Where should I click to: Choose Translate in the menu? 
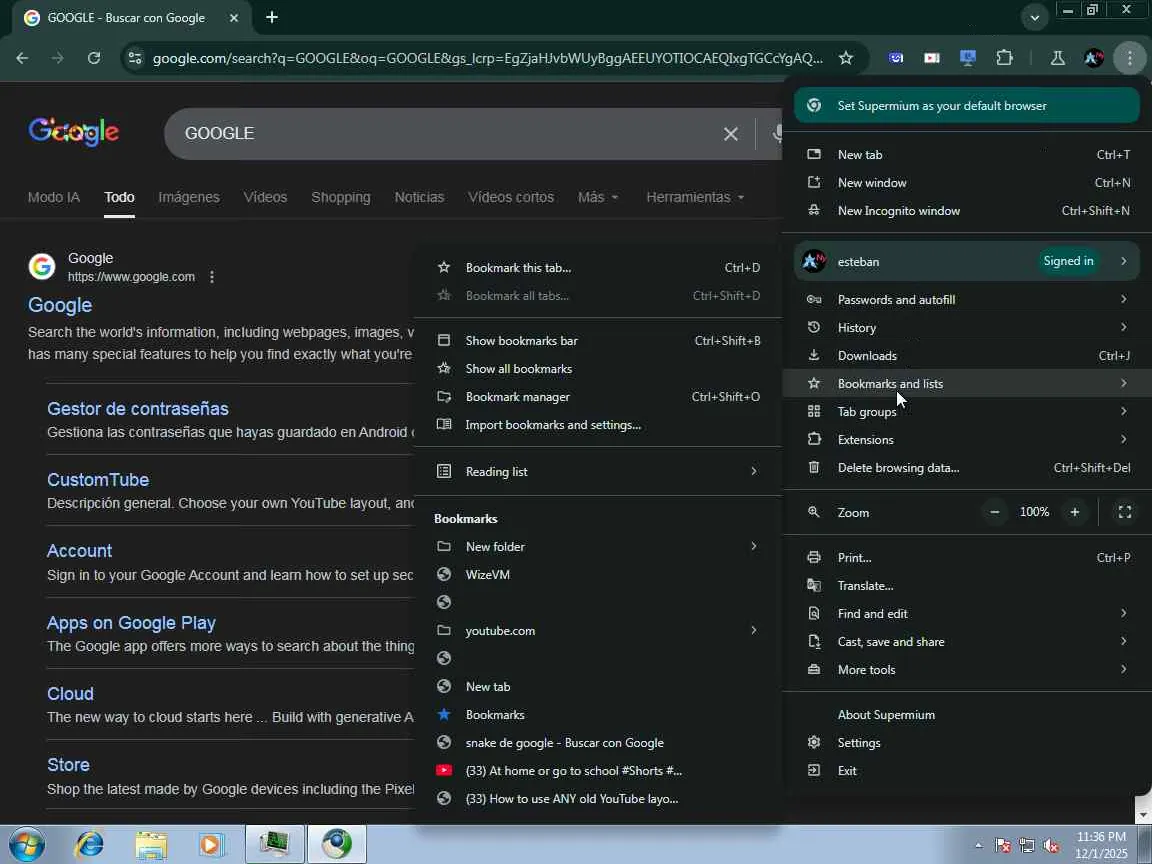point(968,586)
